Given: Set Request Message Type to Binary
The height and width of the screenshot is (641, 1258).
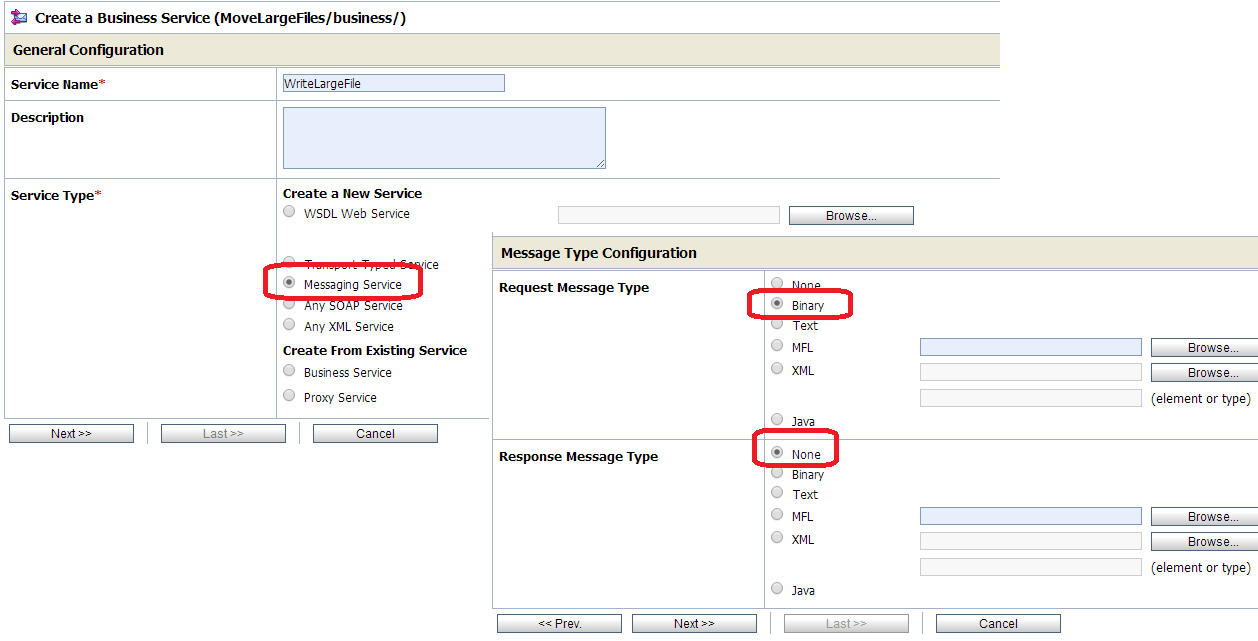Looking at the screenshot, I should click(777, 304).
